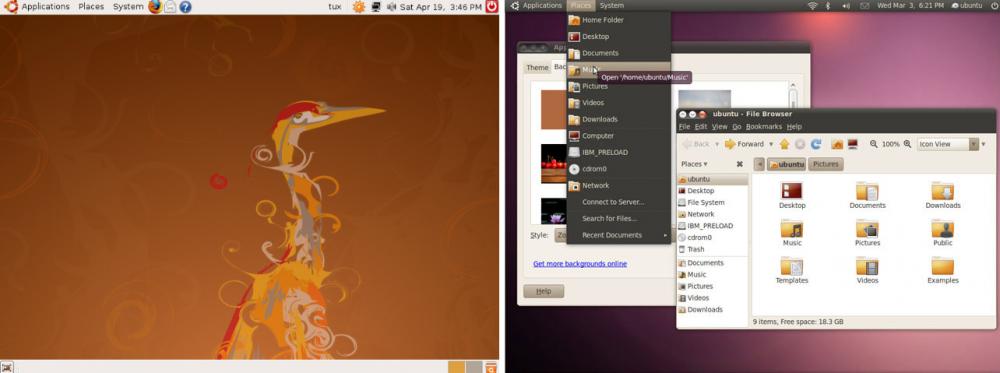Open the Music folder icon in file browser

[792, 234]
